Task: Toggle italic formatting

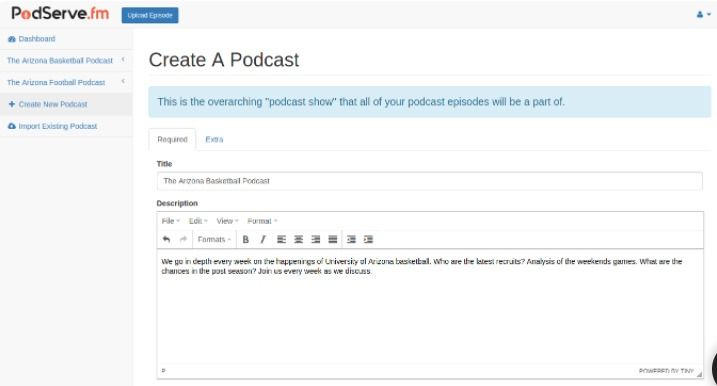Action: click(x=263, y=239)
